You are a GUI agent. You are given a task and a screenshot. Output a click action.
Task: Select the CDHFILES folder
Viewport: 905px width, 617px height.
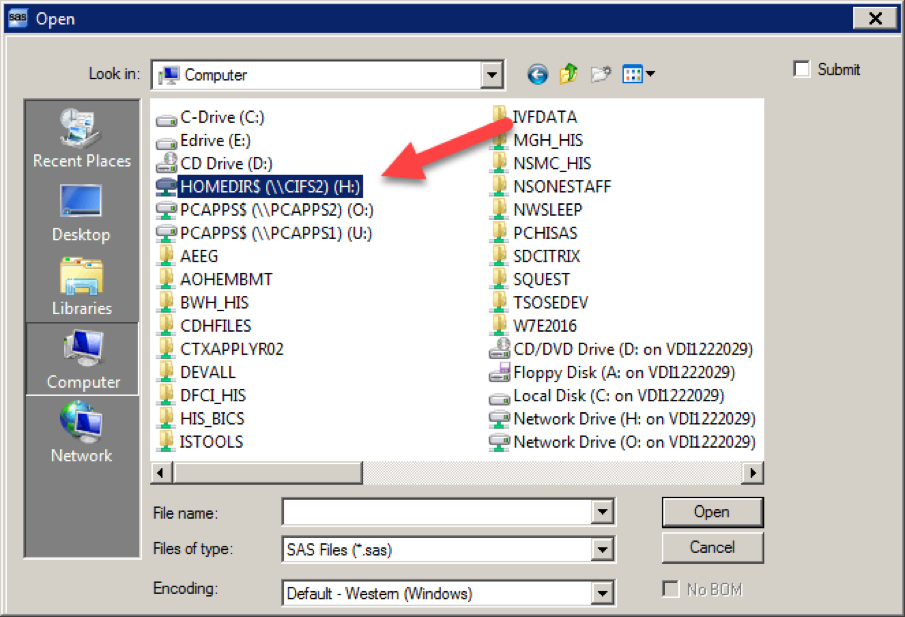(205, 326)
